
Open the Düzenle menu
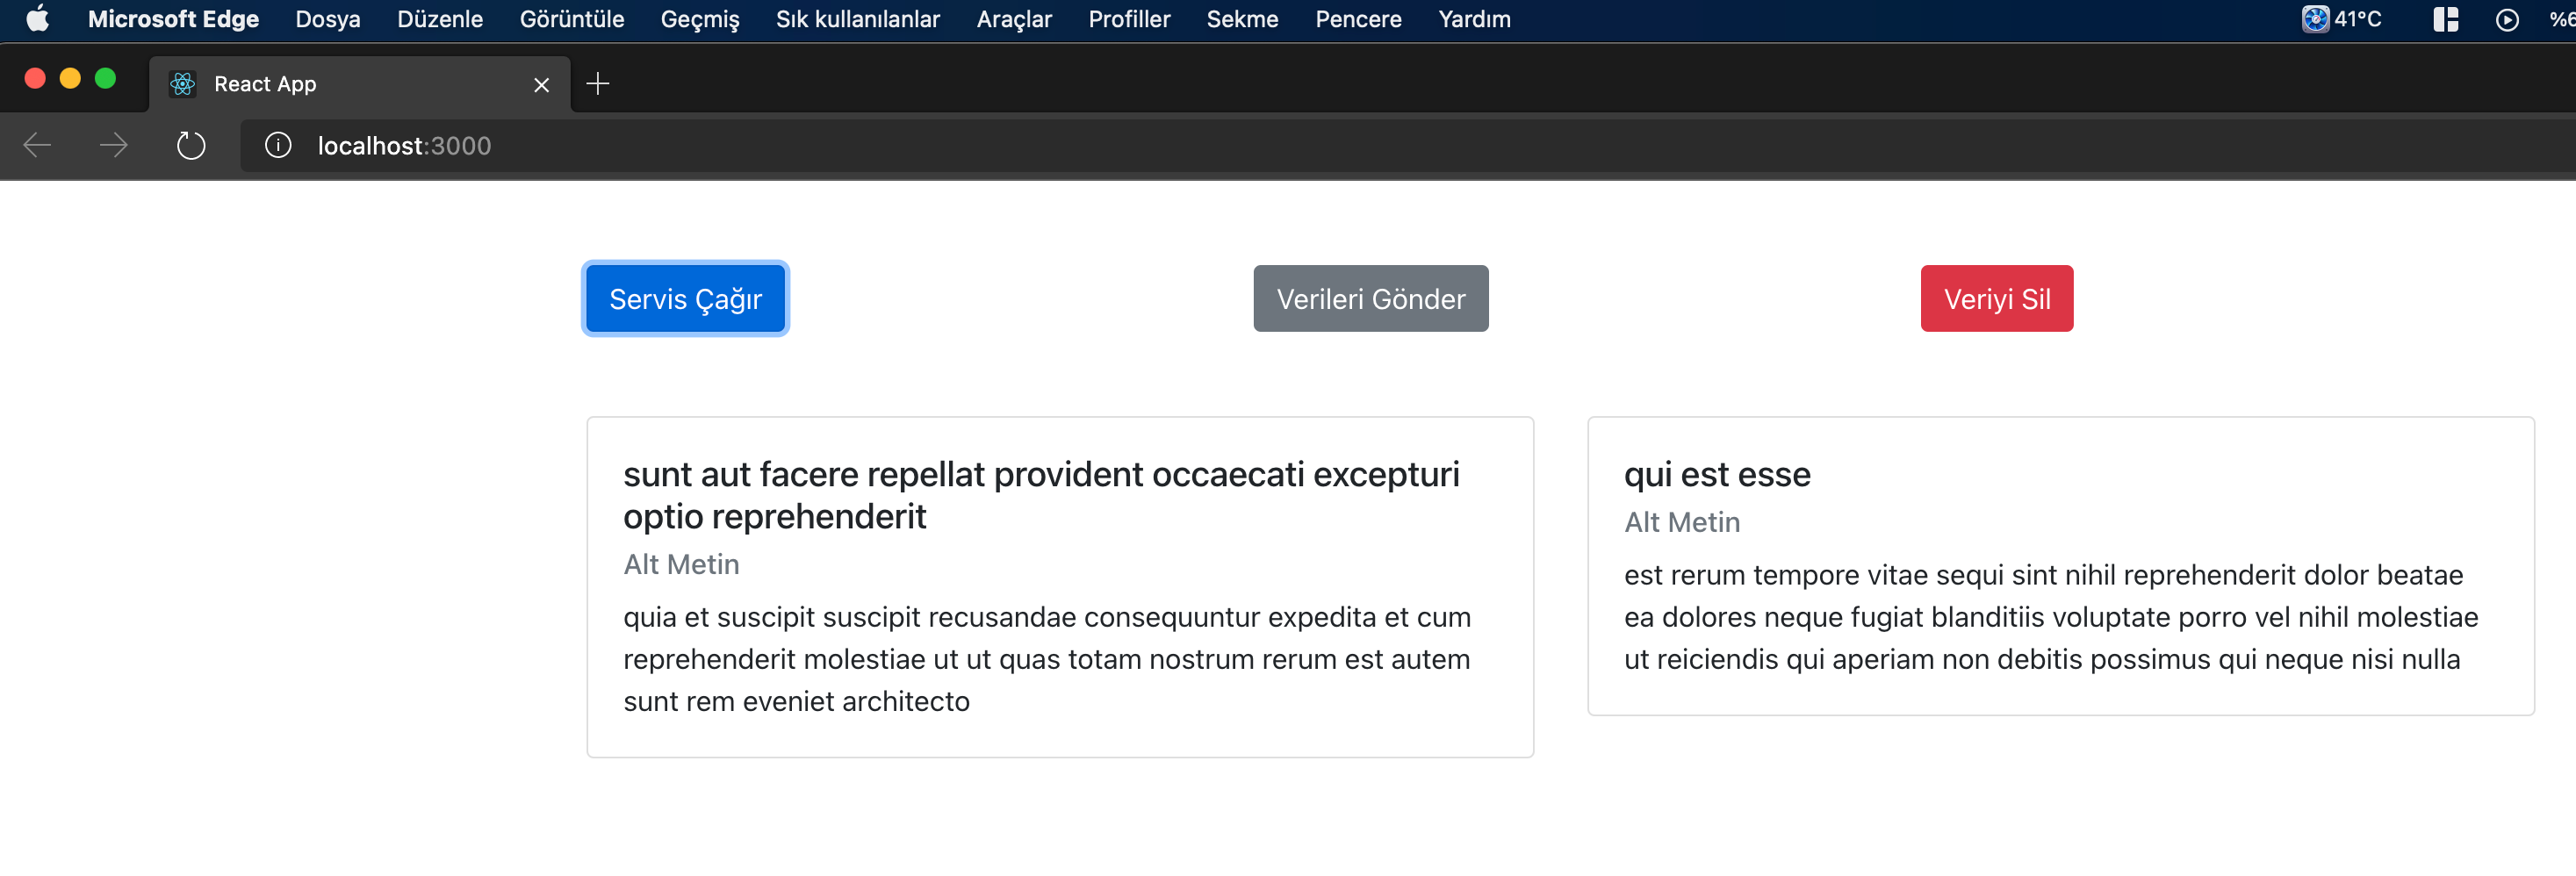point(440,19)
